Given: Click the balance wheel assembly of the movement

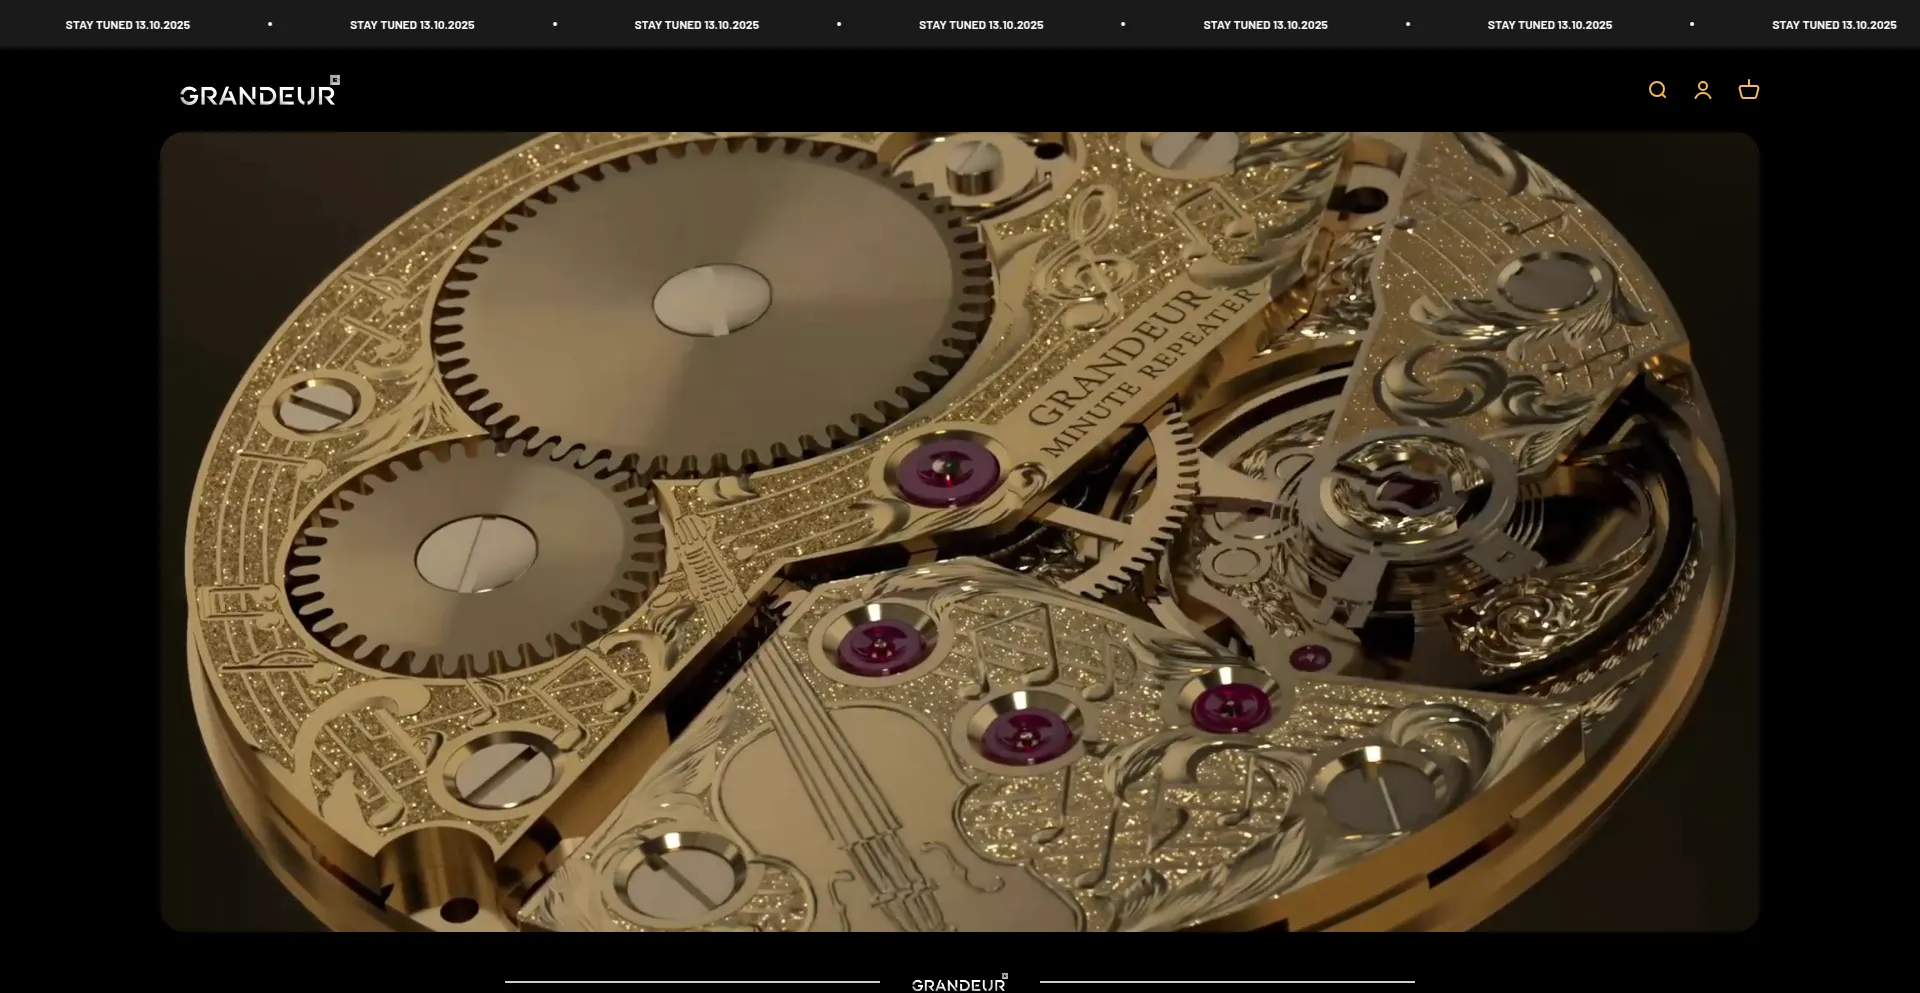Looking at the screenshot, I should click(x=1400, y=500).
